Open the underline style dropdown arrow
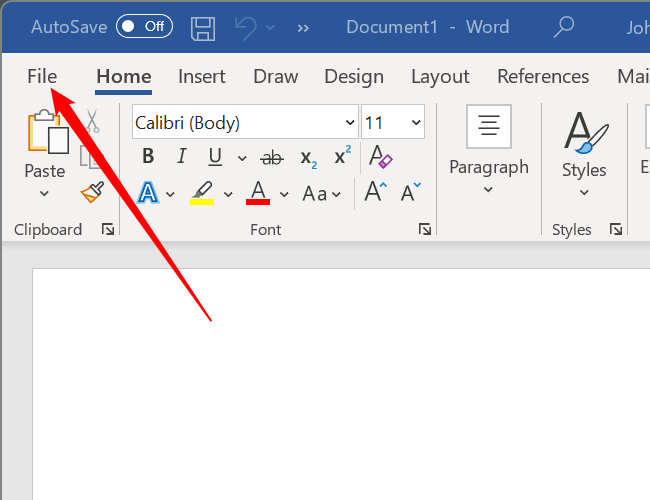Screen dimensions: 650x500 coord(242,158)
